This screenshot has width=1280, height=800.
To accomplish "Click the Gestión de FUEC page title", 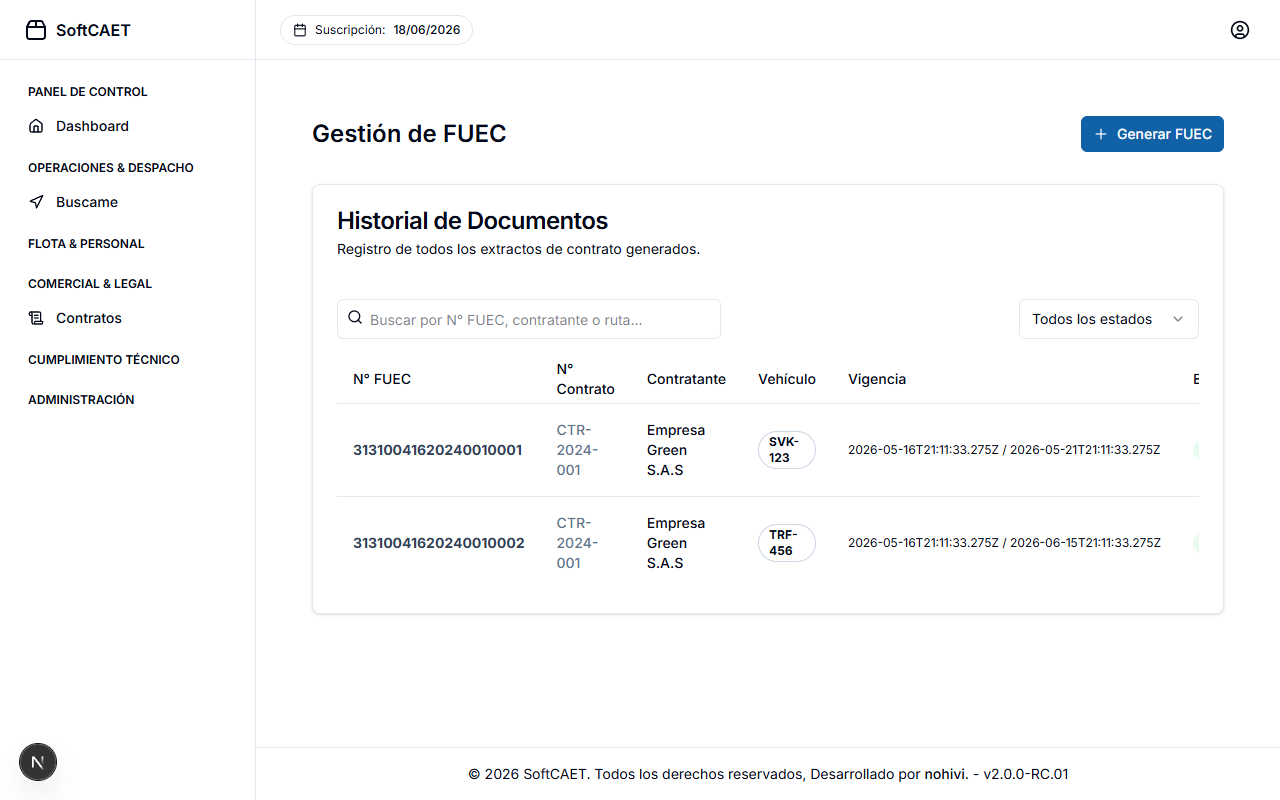I will [x=409, y=134].
